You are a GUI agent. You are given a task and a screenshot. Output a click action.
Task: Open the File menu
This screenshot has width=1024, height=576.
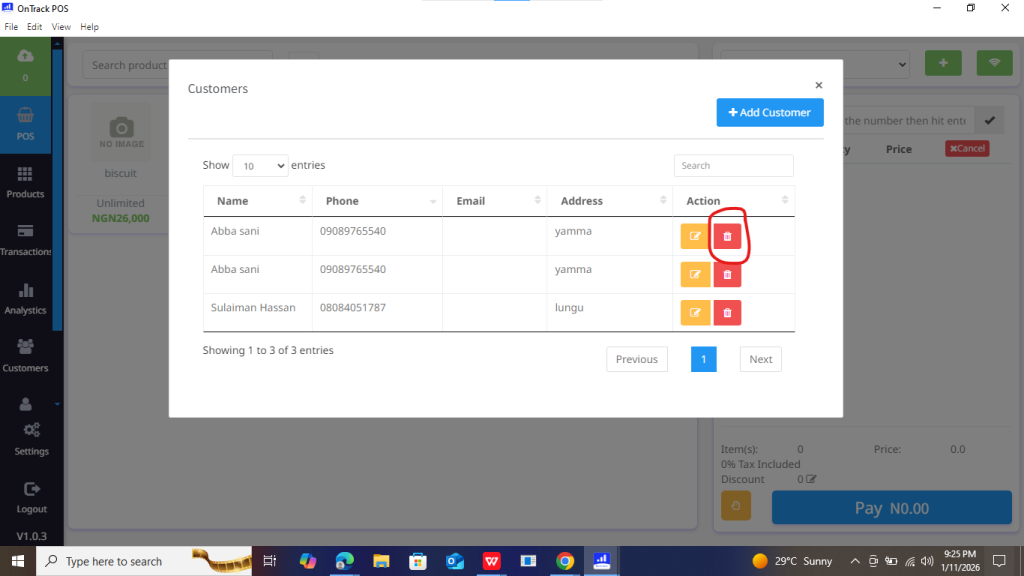click(12, 27)
